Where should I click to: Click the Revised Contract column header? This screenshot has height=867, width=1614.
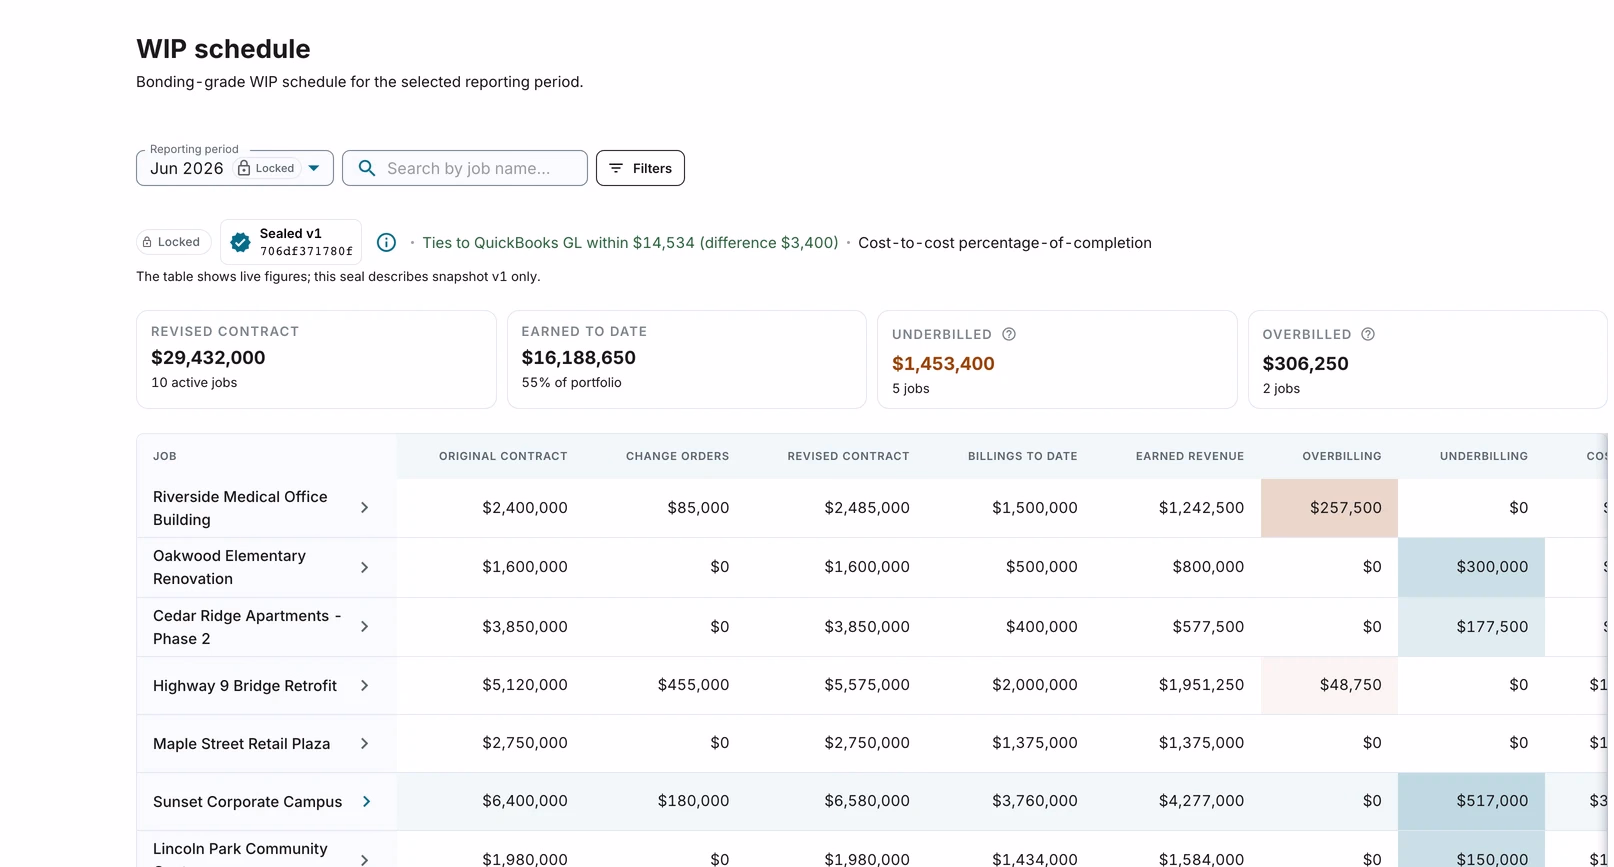click(x=848, y=456)
